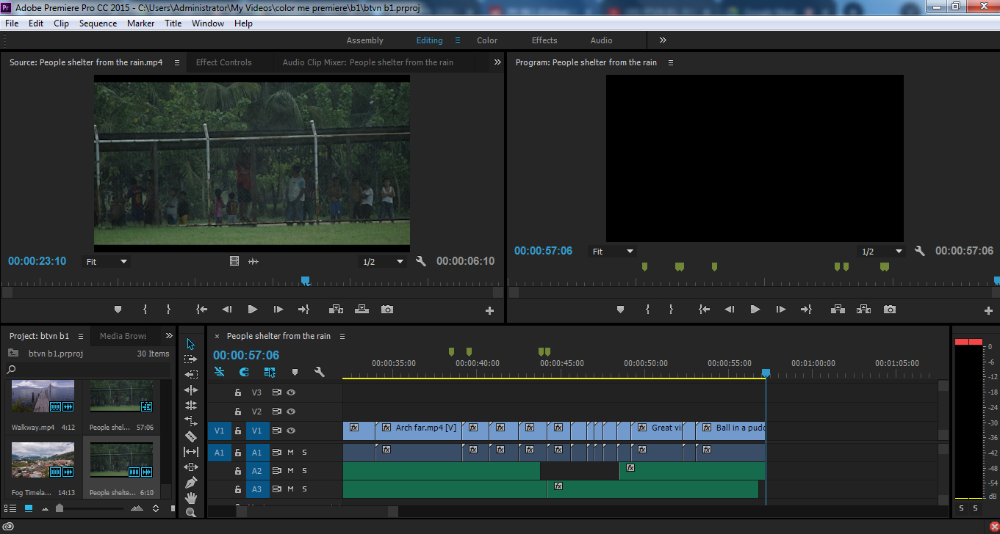Switch to the Color workspace

487,40
